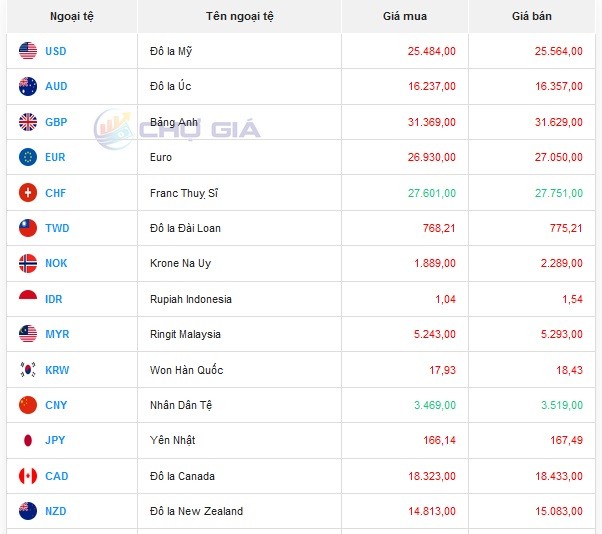Click the European Union flag icon
Viewport: 602px width, 534px height.
(28, 157)
